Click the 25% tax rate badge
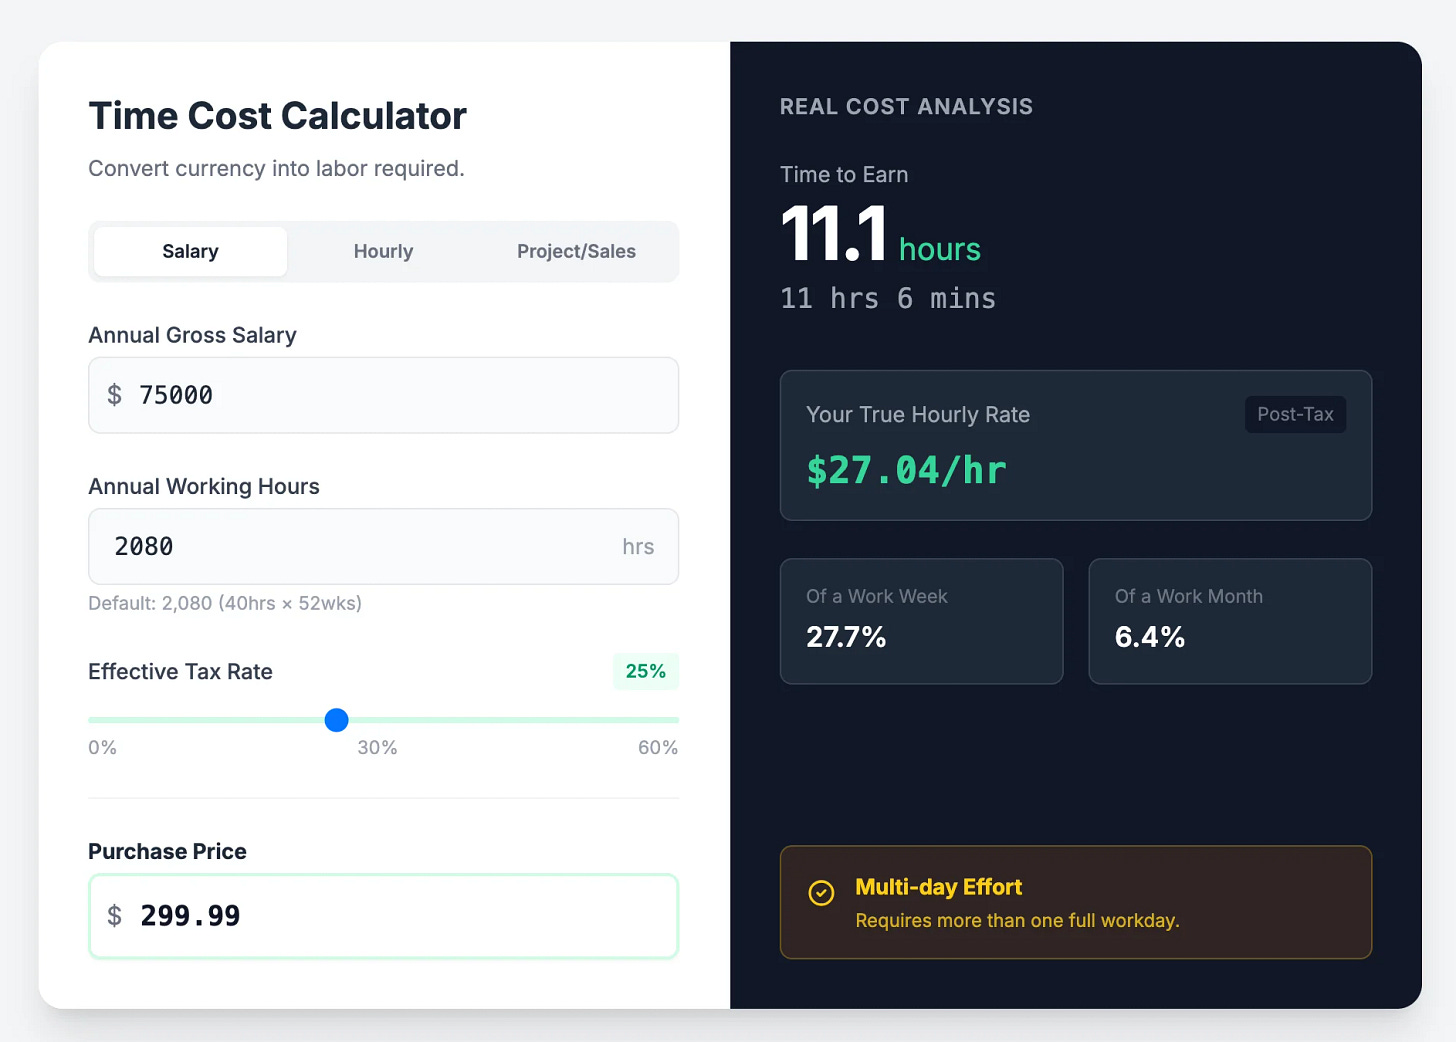The width and height of the screenshot is (1456, 1042). click(x=646, y=671)
